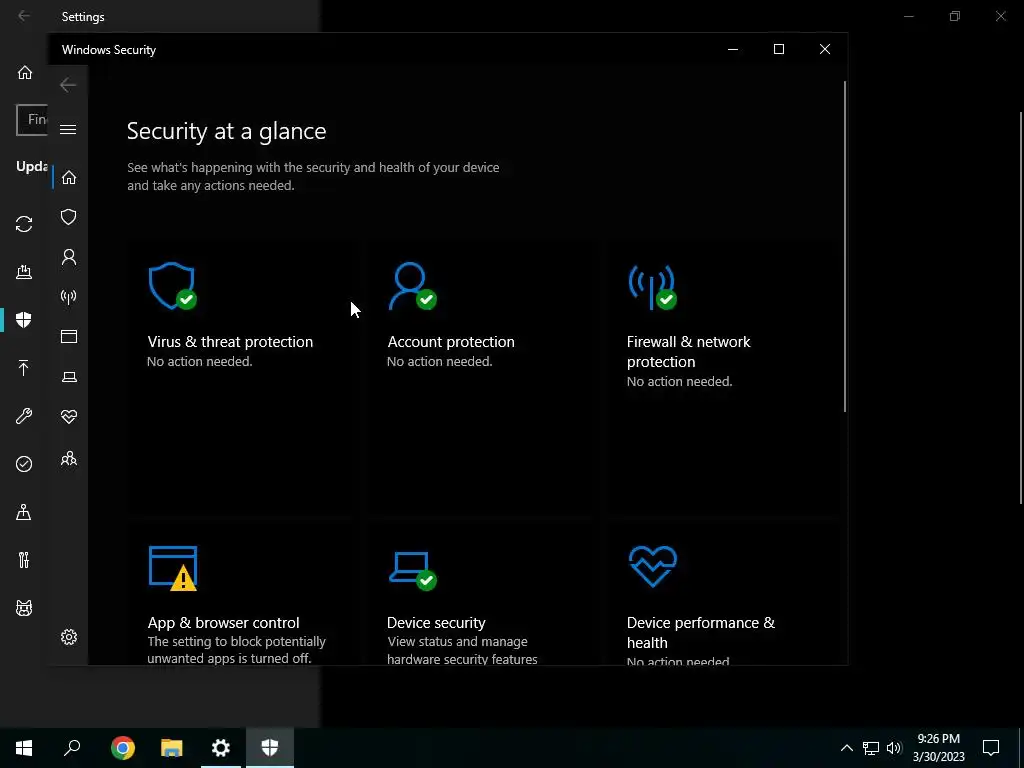
Task: Open For developers icon in Settings sidebar
Action: [x=24, y=560]
